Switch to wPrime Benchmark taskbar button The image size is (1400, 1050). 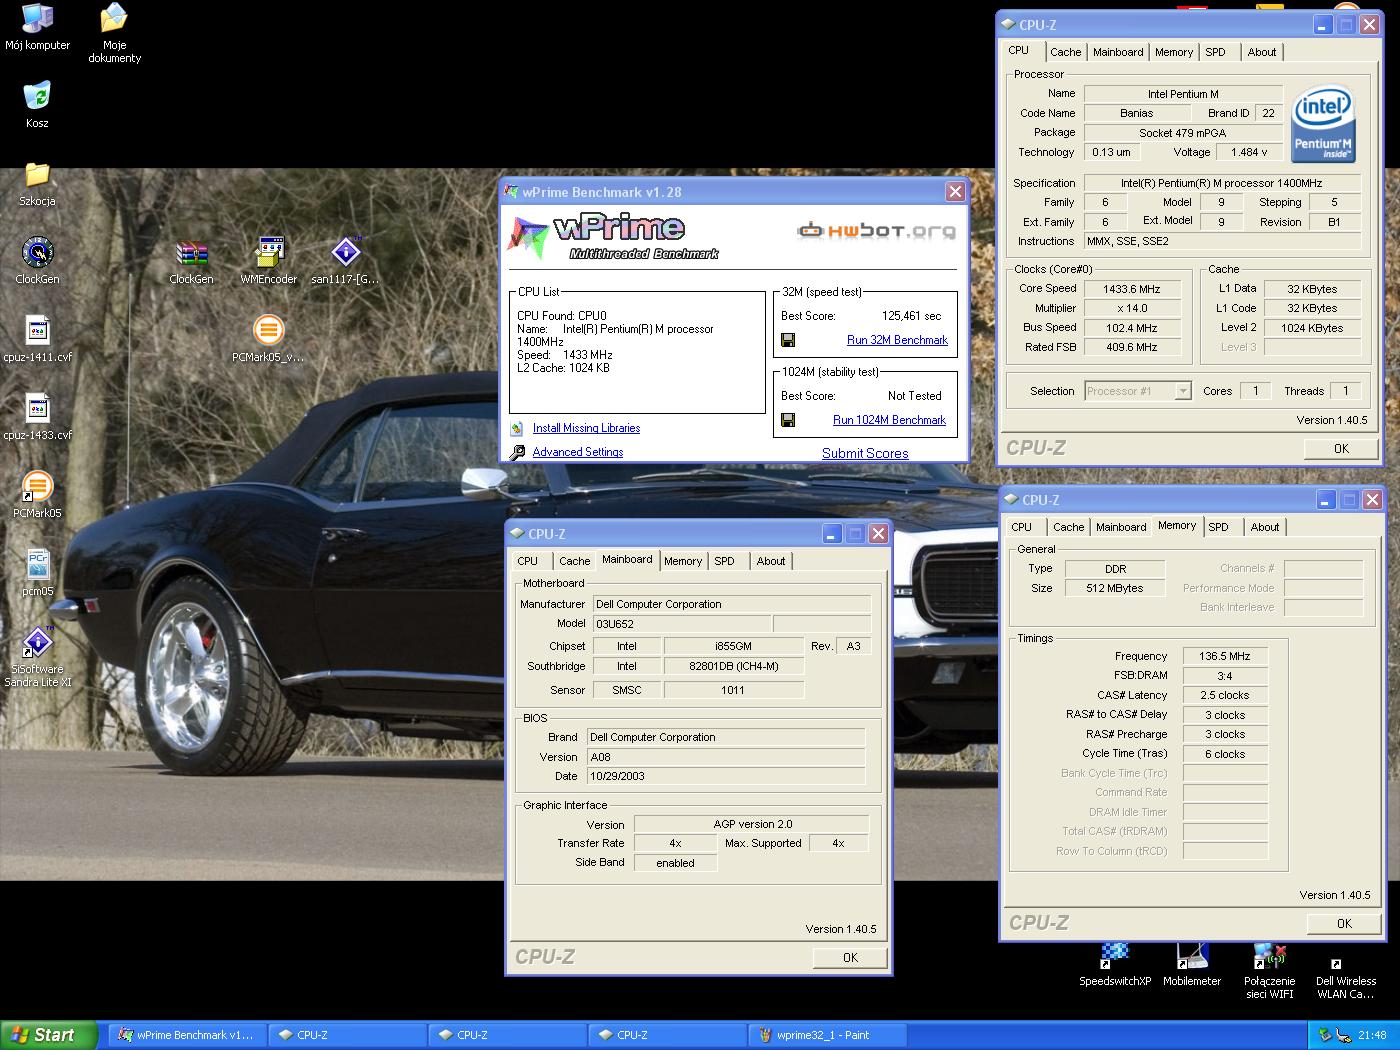(x=187, y=1035)
